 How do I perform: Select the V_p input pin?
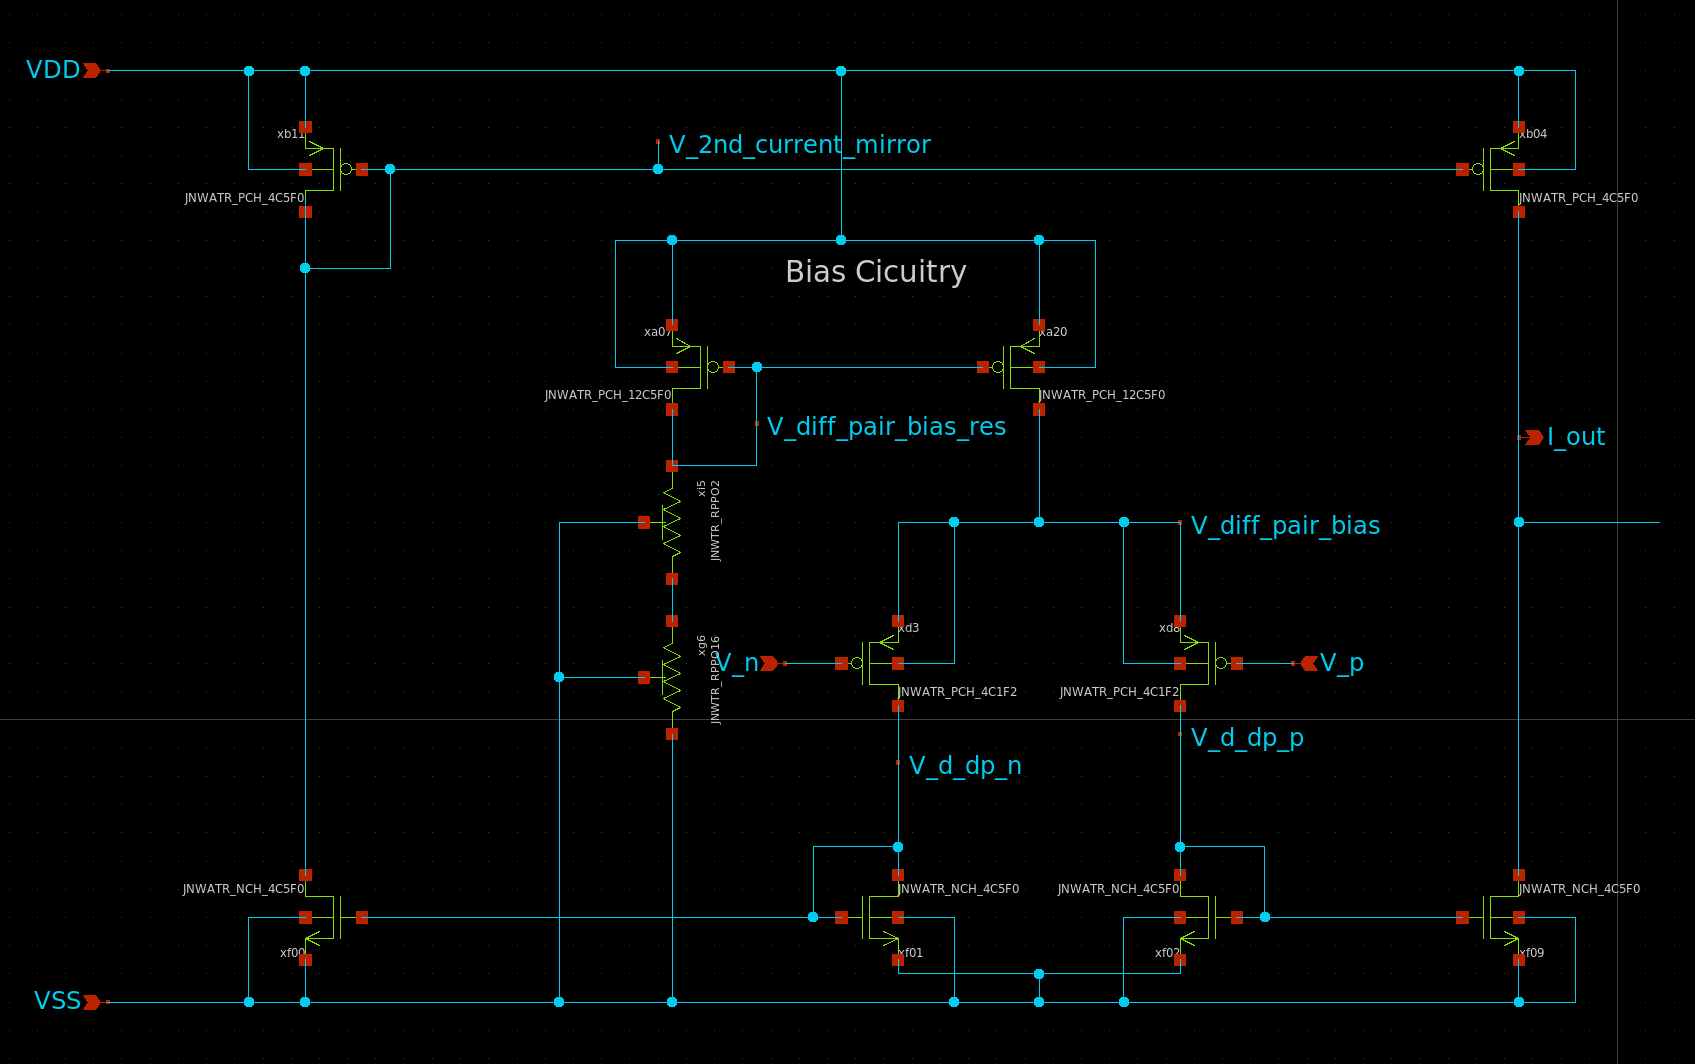(x=1309, y=663)
